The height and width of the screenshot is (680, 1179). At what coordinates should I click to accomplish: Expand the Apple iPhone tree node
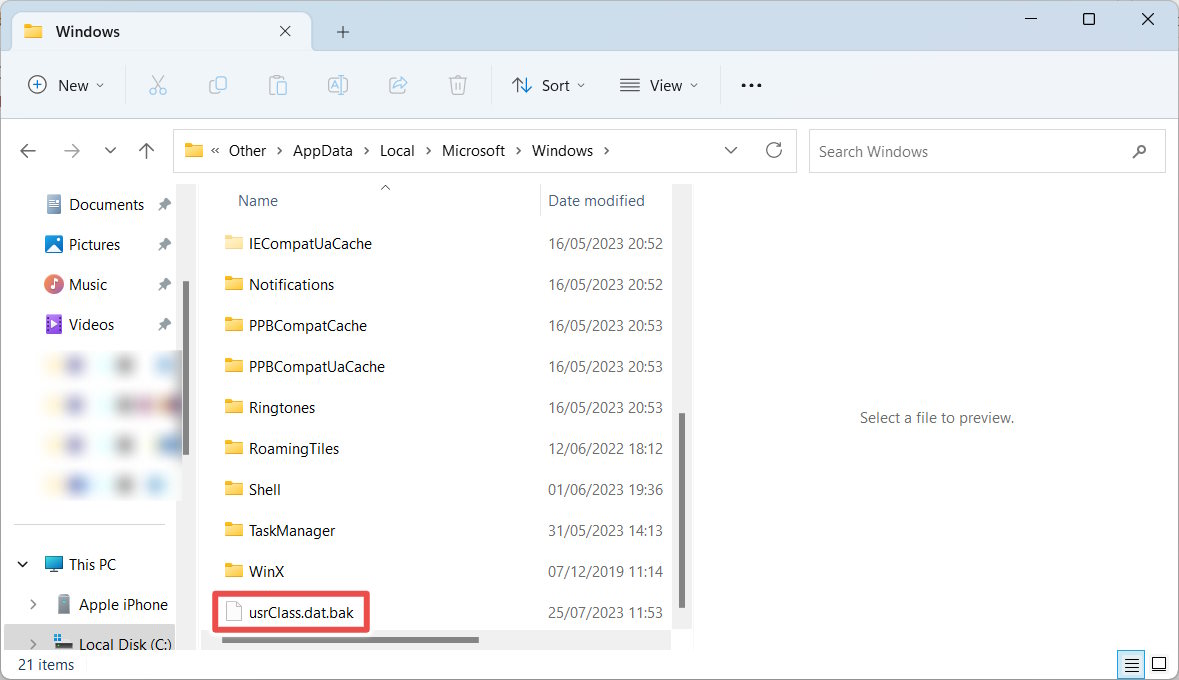[x=33, y=605]
